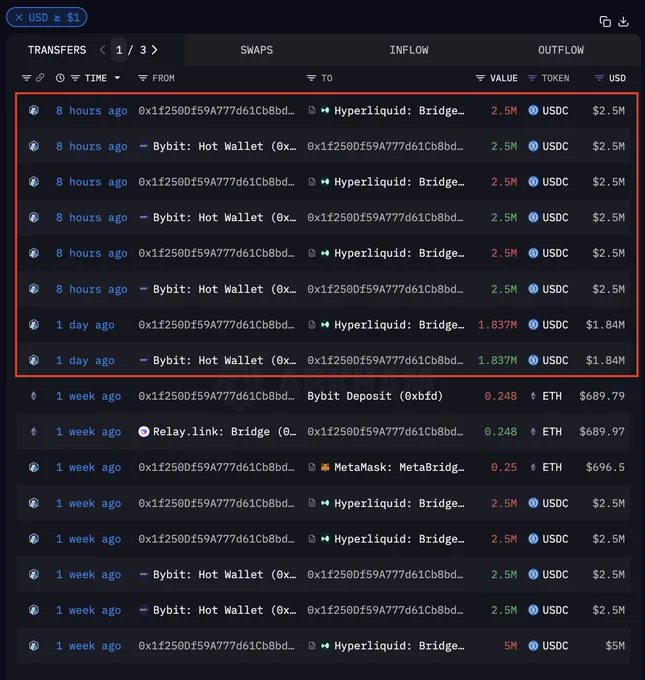645x680 pixels.
Task: Click the link icon in table header
Action: coord(40,78)
